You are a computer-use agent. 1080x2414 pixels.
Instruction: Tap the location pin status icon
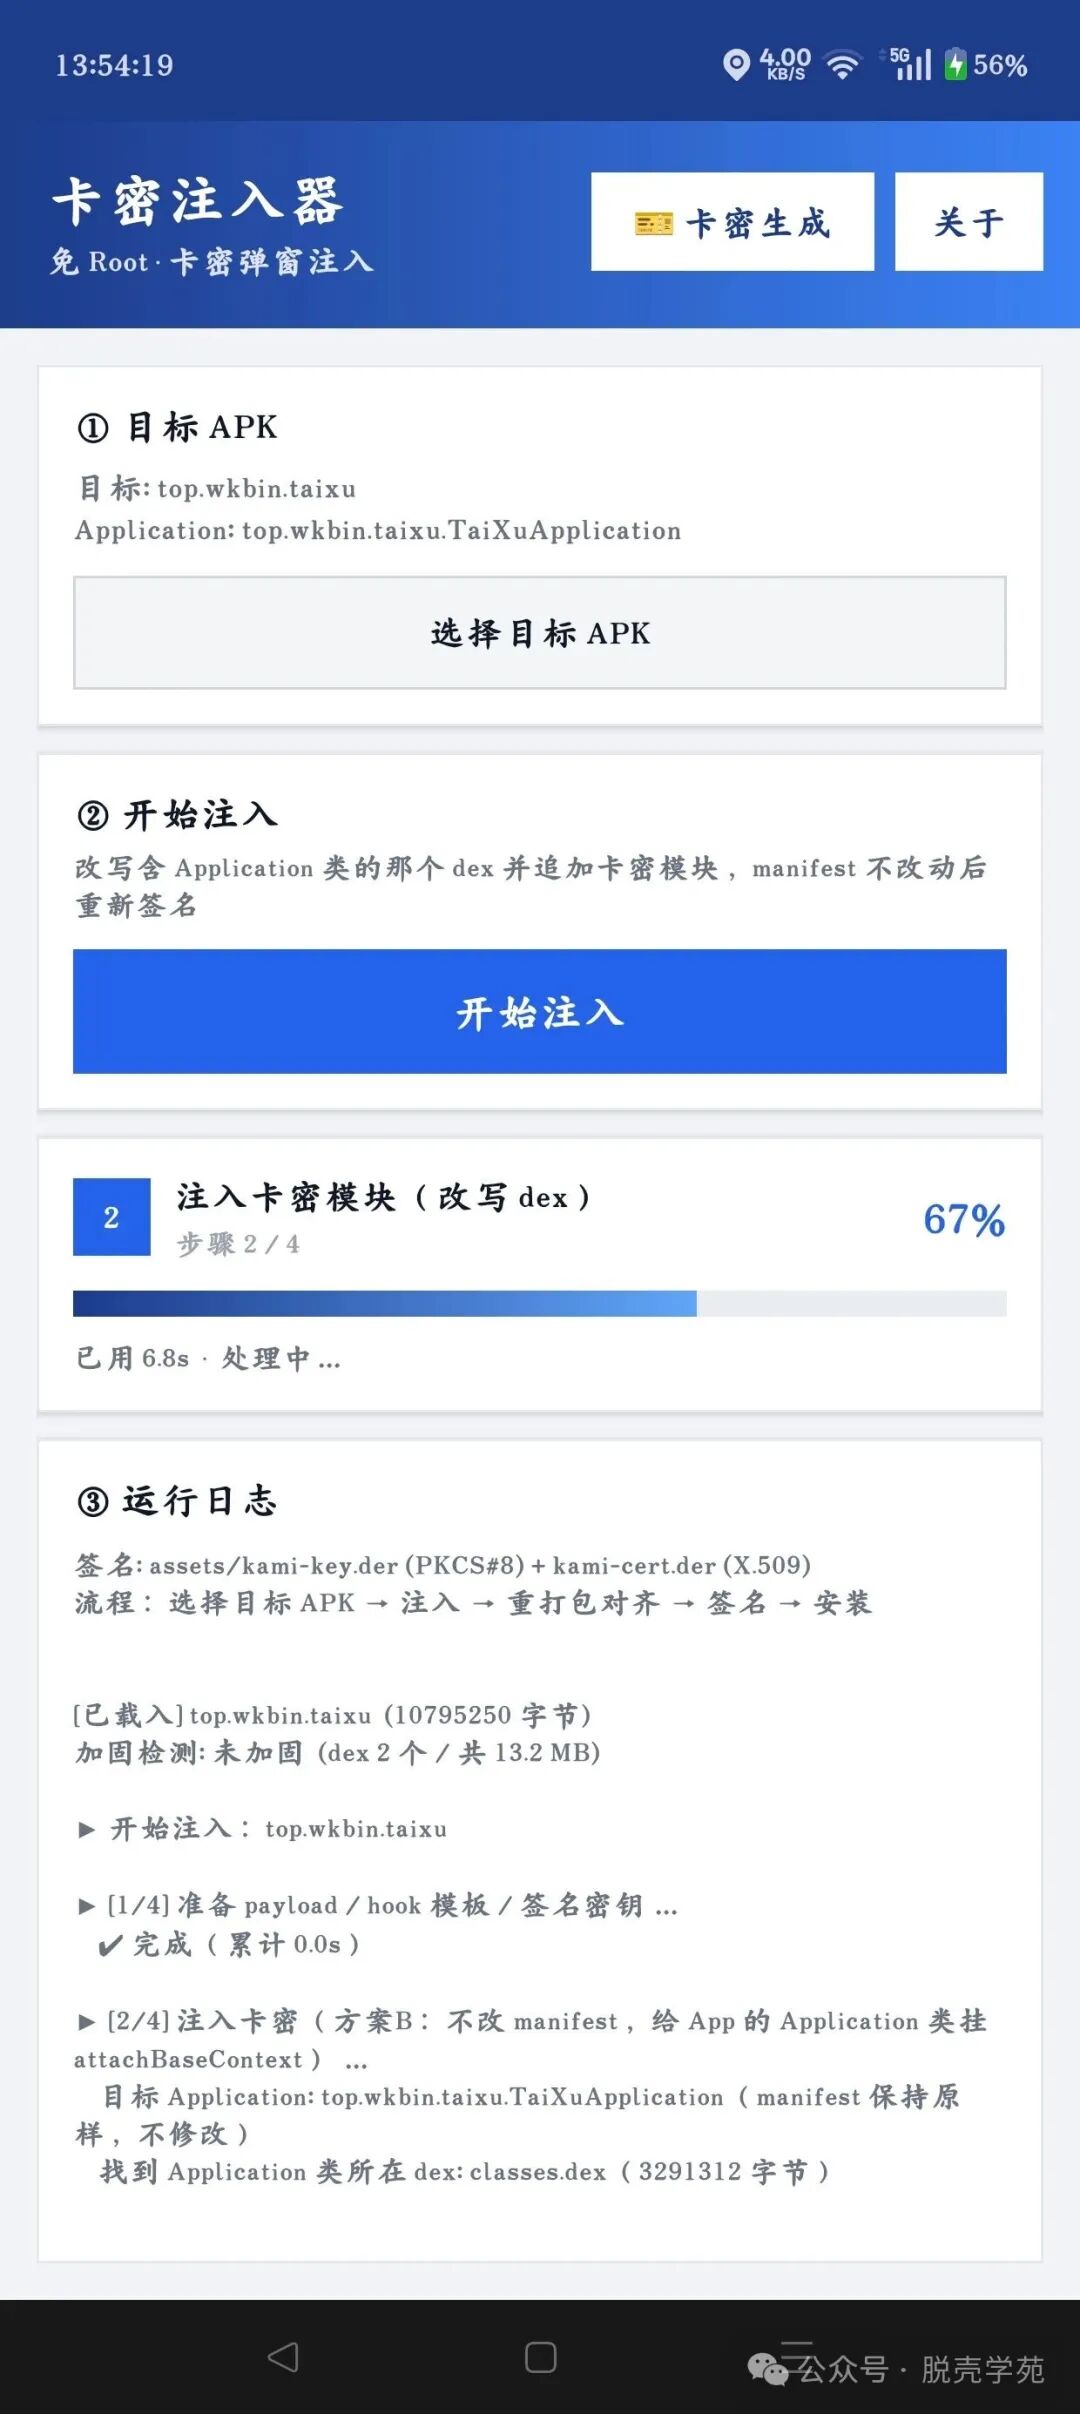[736, 65]
